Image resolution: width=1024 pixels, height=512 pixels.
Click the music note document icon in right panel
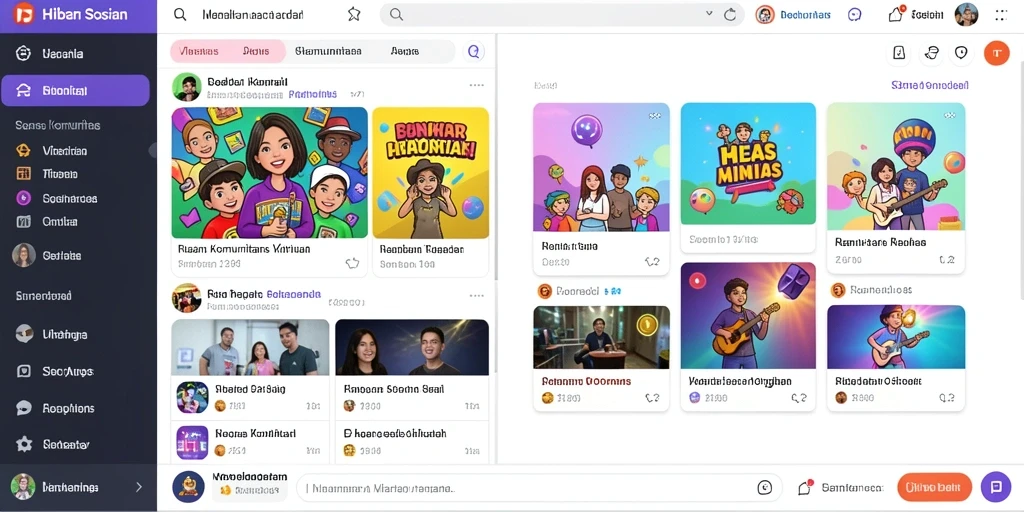pos(899,54)
